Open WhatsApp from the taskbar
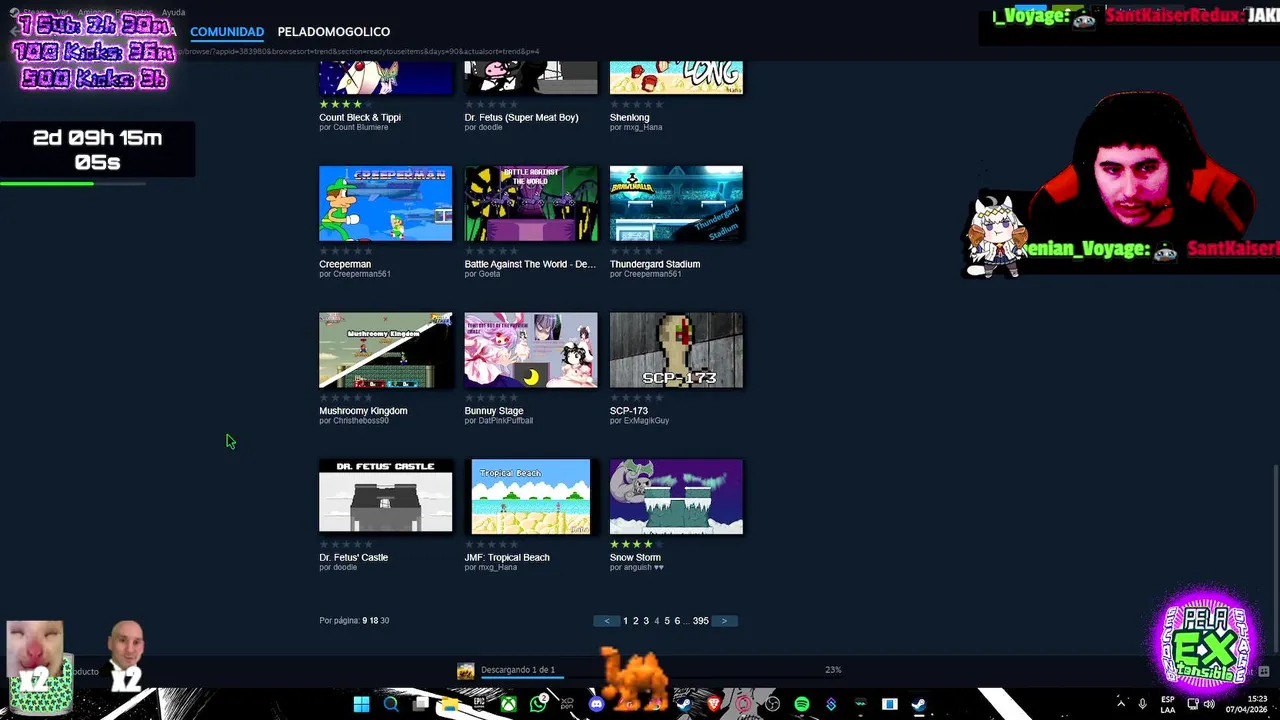The image size is (1280, 720). pos(539,703)
